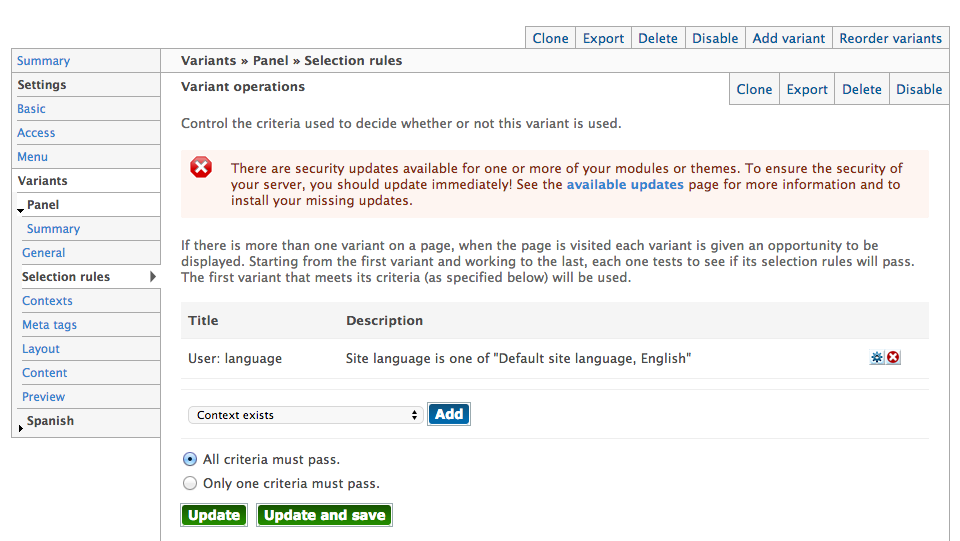
Task: Click top Delete page operation
Action: click(658, 38)
